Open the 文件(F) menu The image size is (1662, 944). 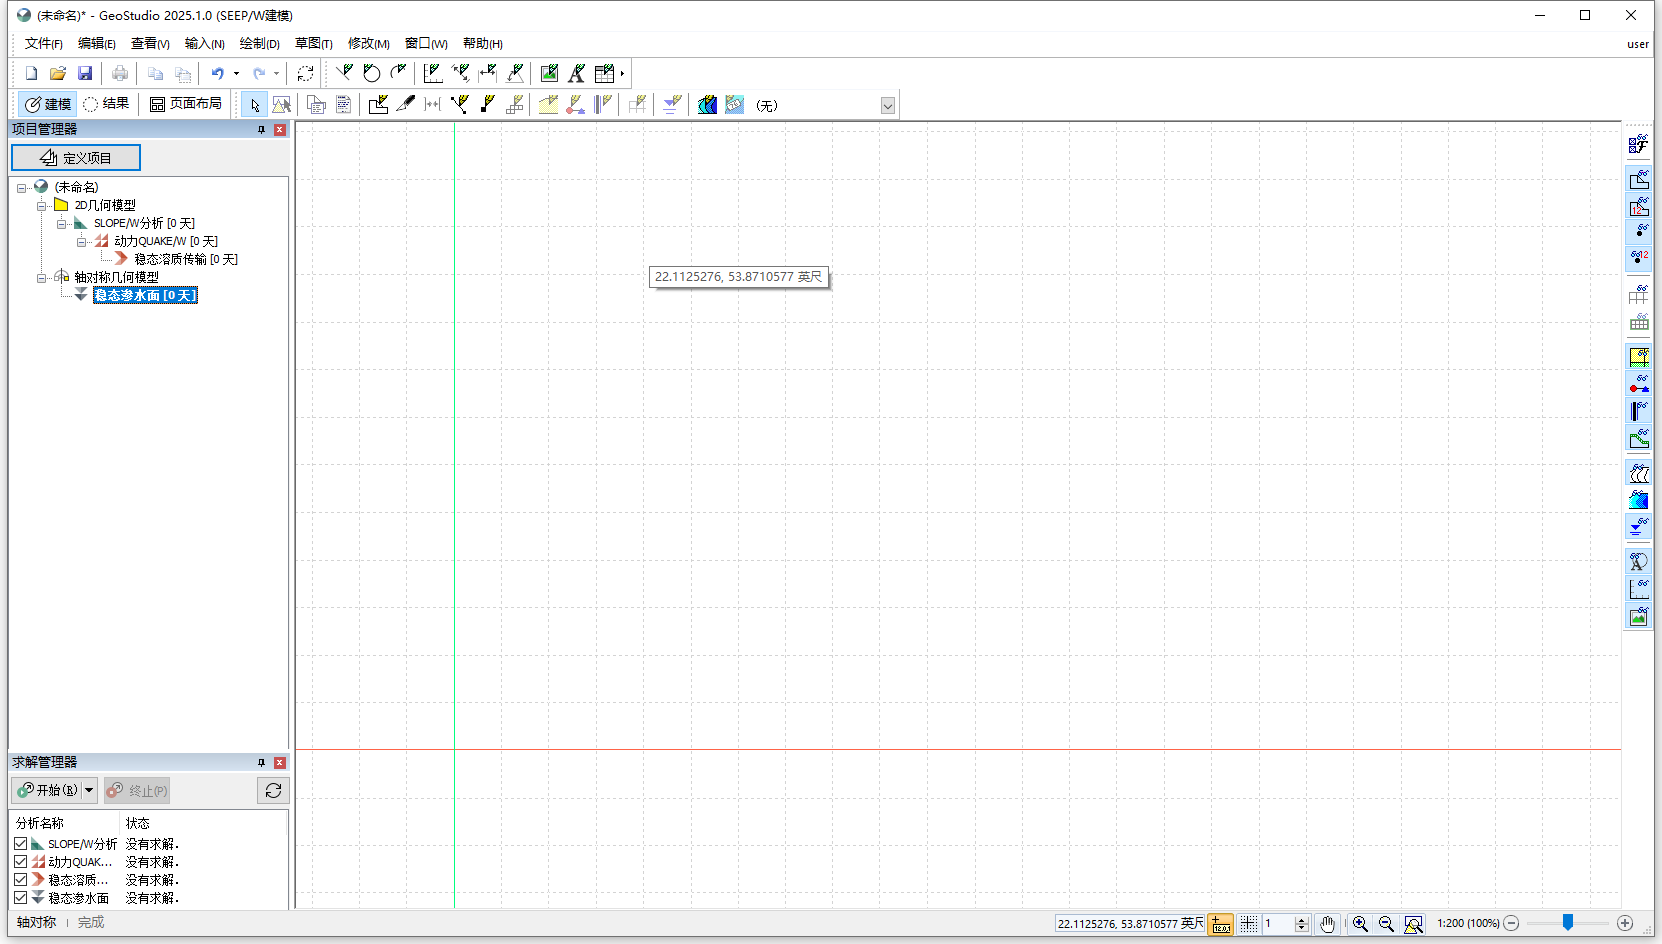pos(44,43)
